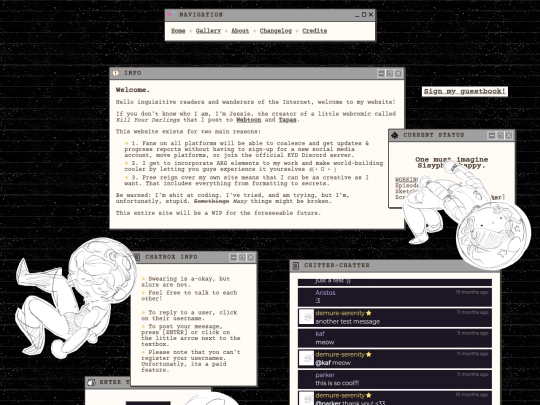The width and height of the screenshot is (540, 405).
Task: Open the About page link
Action: 240,31
